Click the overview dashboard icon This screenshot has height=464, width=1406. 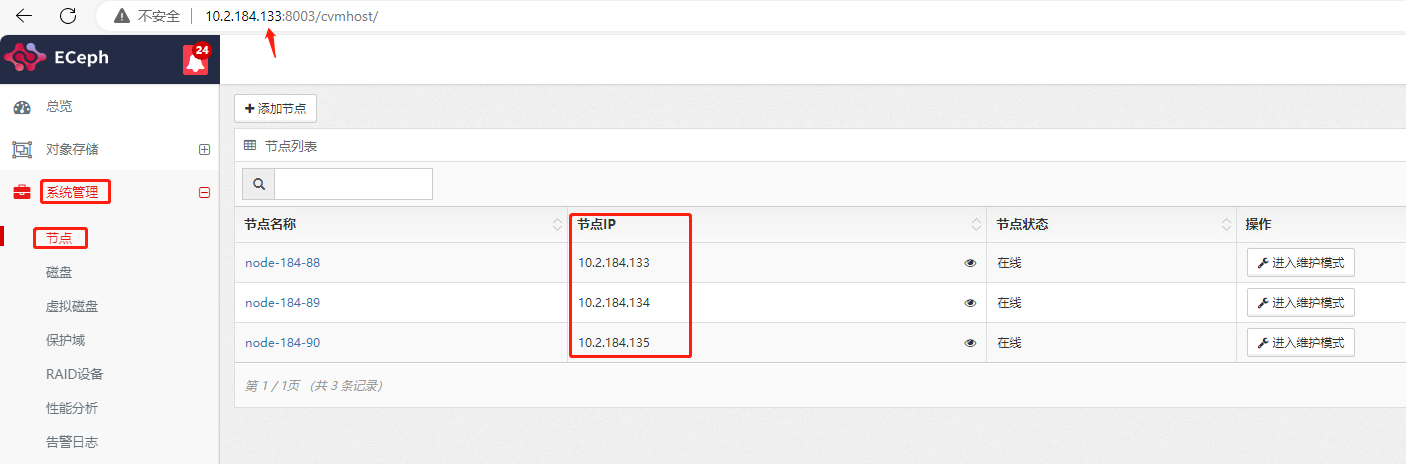[22, 107]
